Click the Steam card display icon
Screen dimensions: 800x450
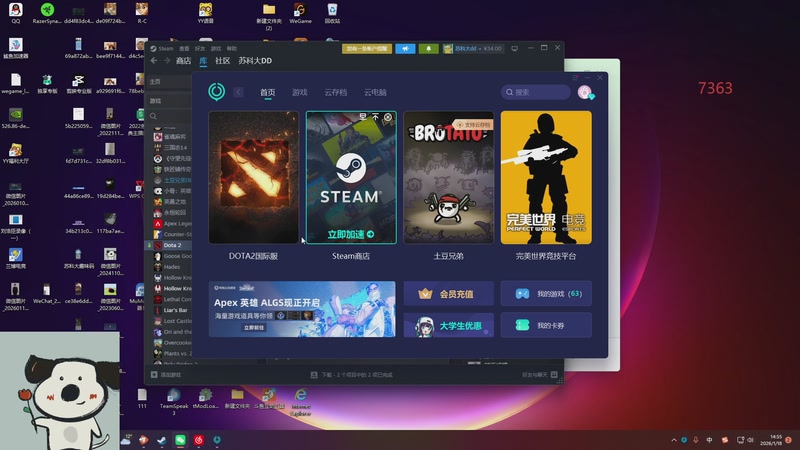pyautogui.click(x=362, y=117)
